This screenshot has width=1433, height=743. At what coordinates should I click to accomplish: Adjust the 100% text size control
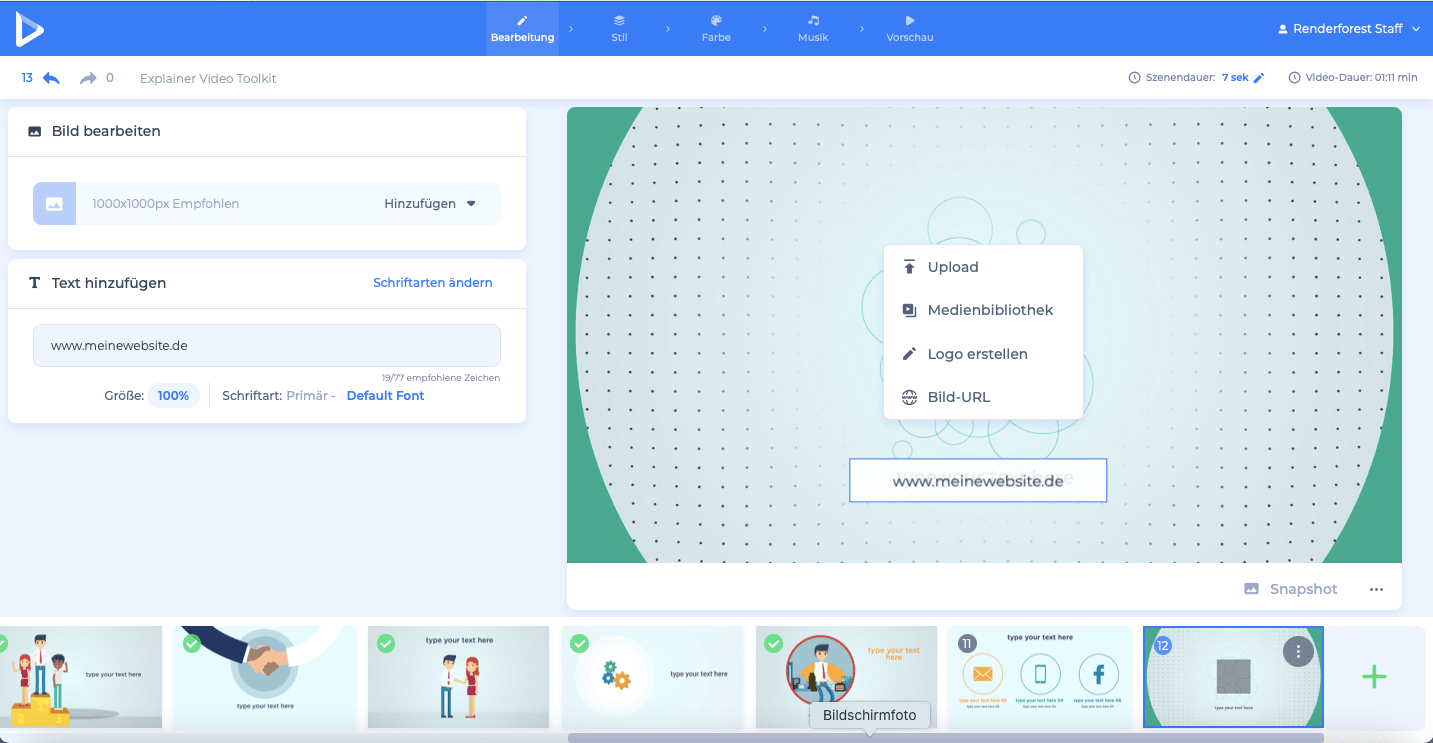tap(173, 396)
